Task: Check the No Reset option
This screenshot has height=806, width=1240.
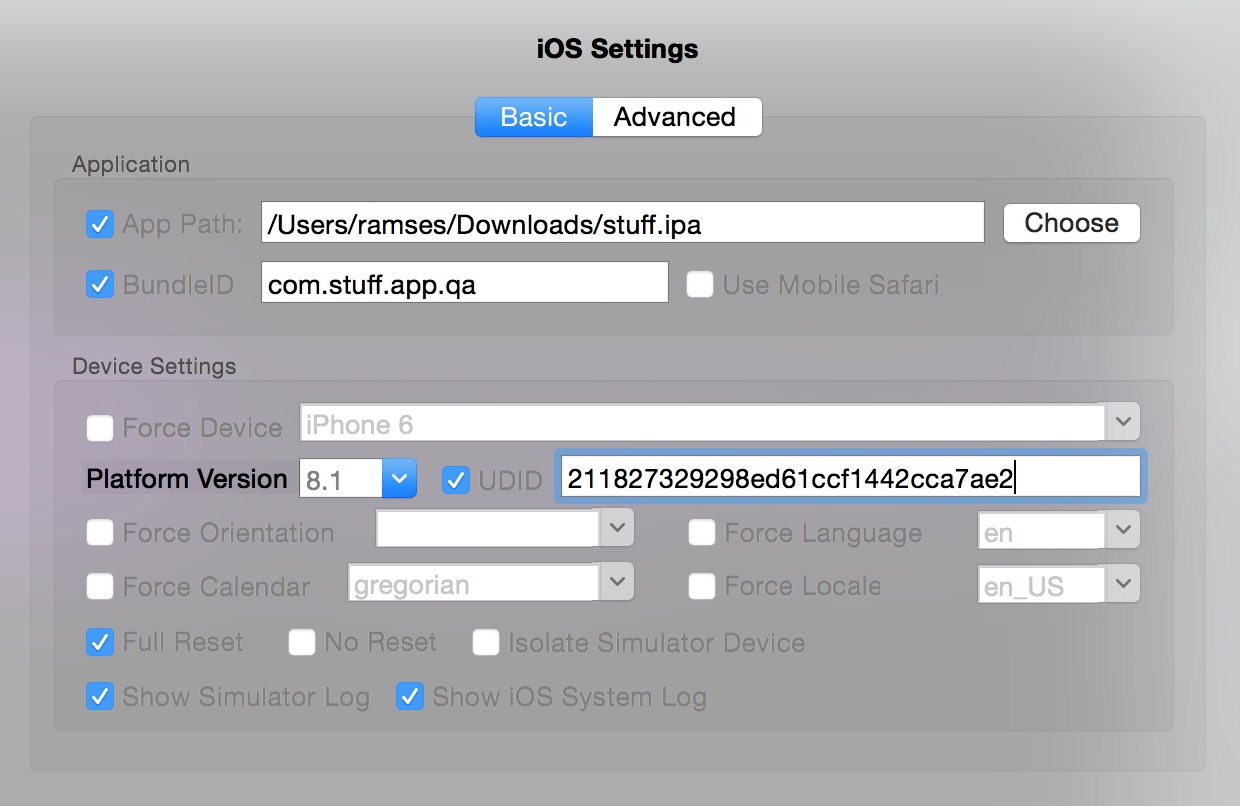Action: tap(302, 642)
